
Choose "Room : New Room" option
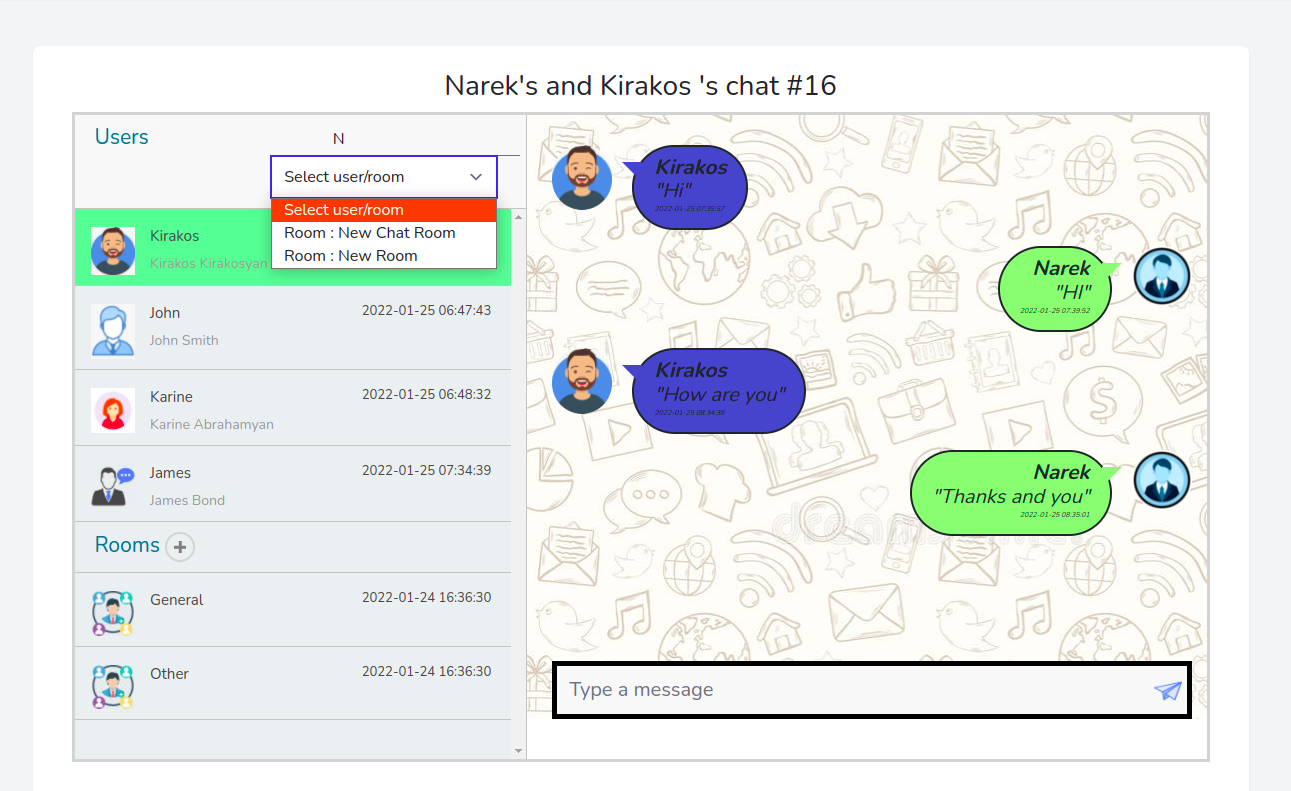coord(384,256)
